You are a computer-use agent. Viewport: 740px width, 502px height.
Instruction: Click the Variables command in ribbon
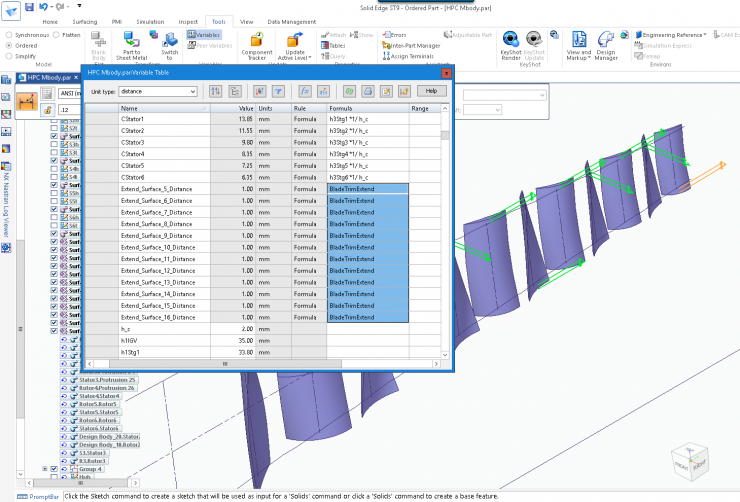[203, 35]
